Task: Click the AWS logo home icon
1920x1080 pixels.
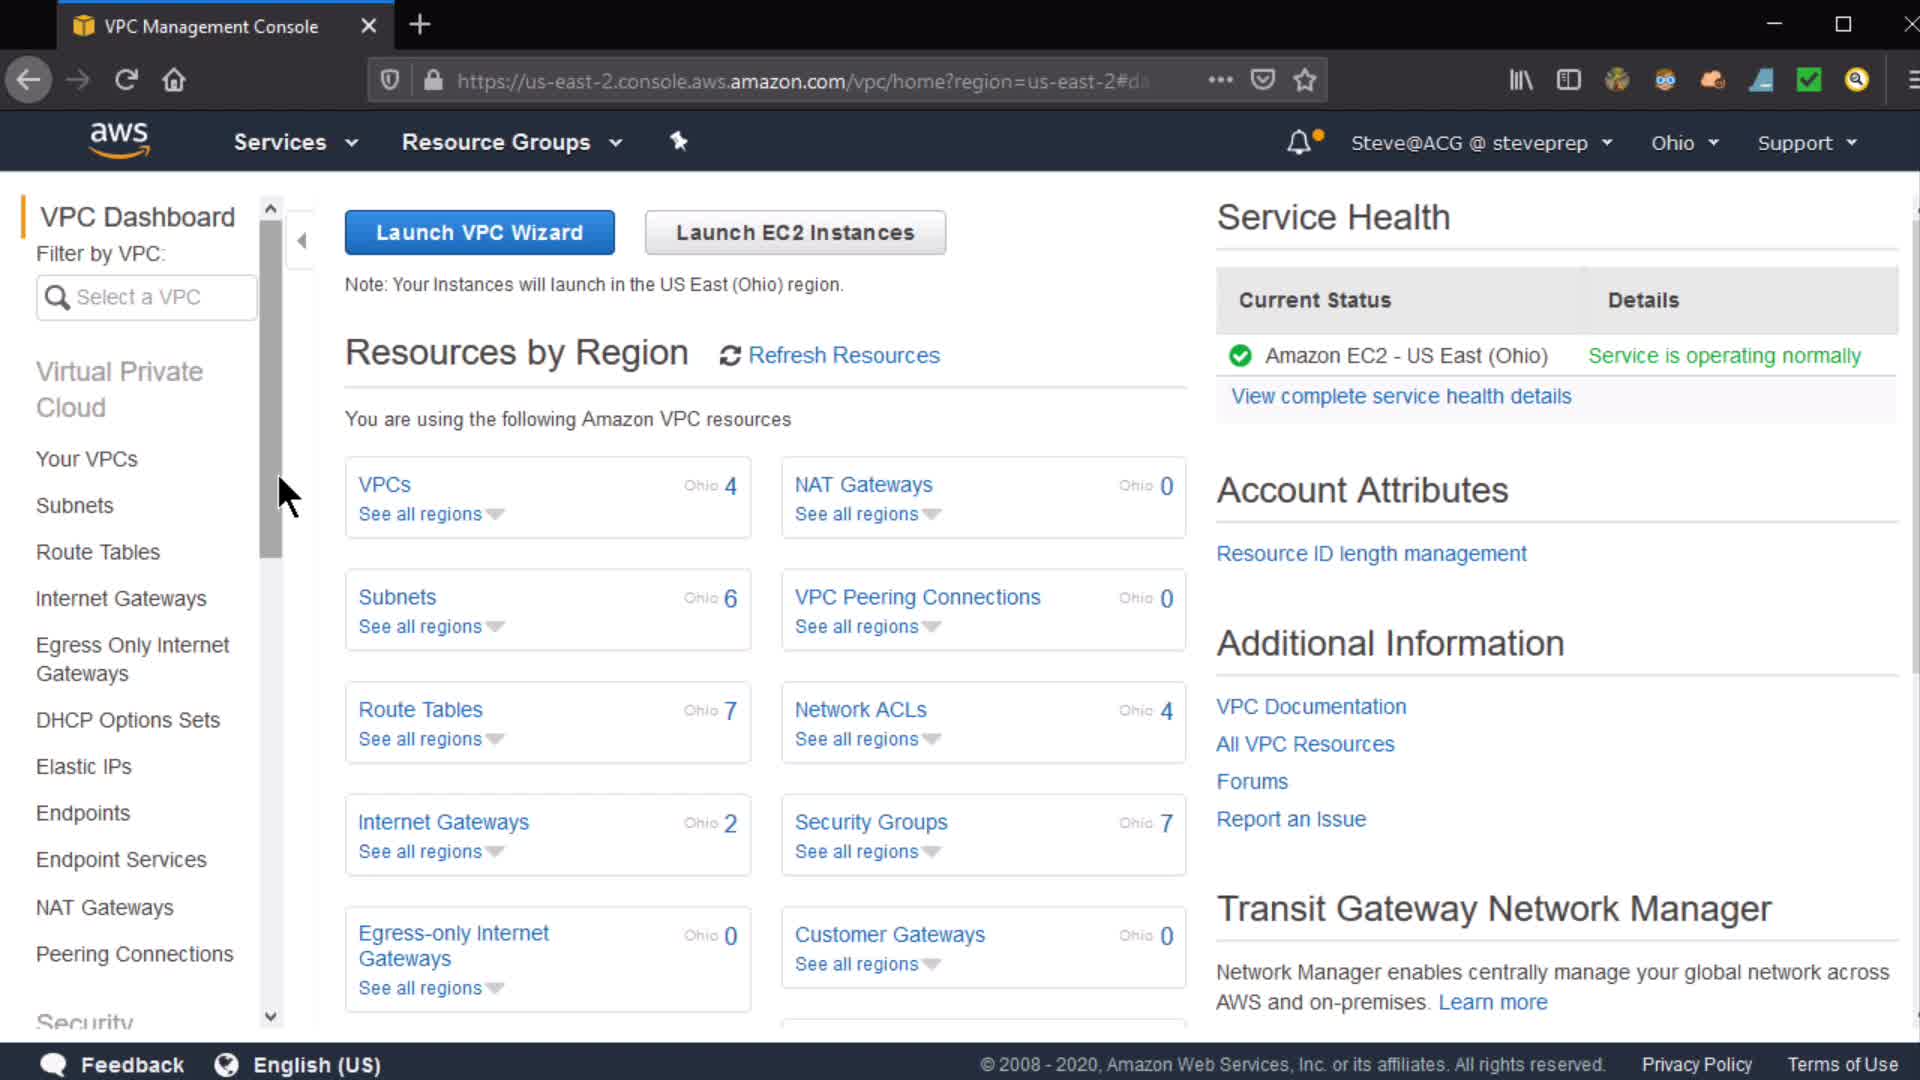Action: pos(119,141)
